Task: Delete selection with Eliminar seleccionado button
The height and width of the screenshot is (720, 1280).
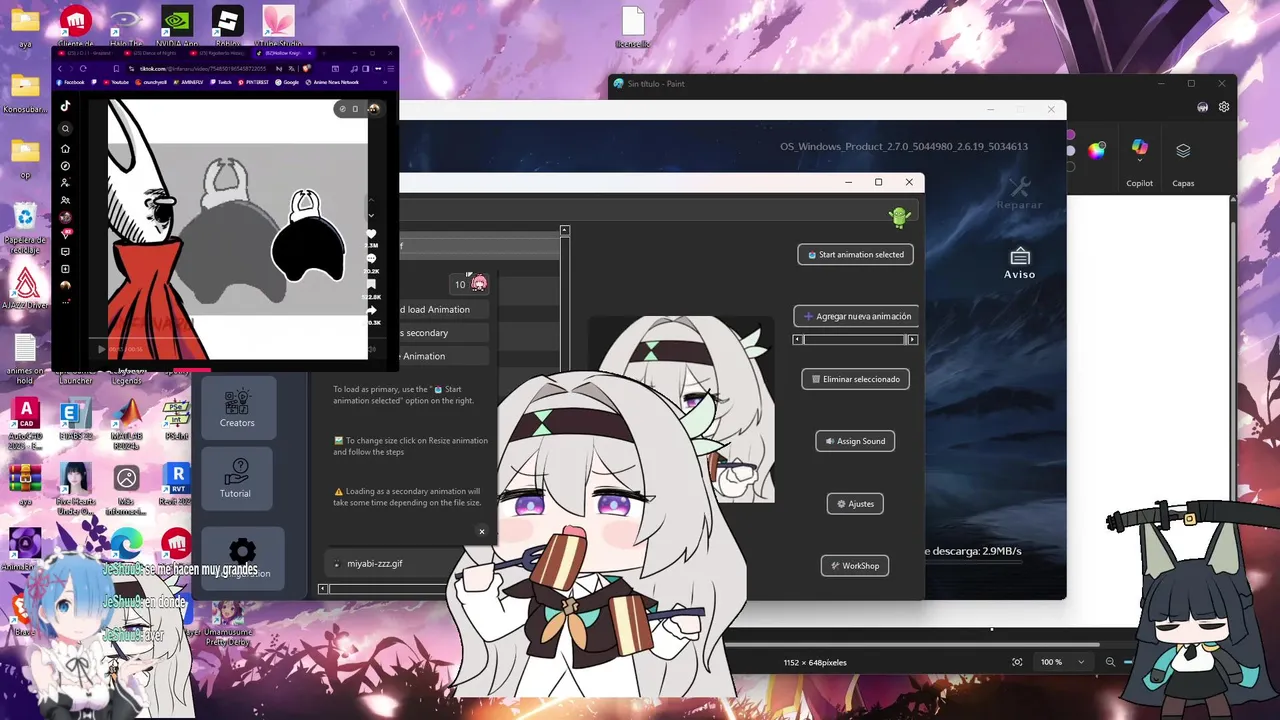Action: pos(855,379)
